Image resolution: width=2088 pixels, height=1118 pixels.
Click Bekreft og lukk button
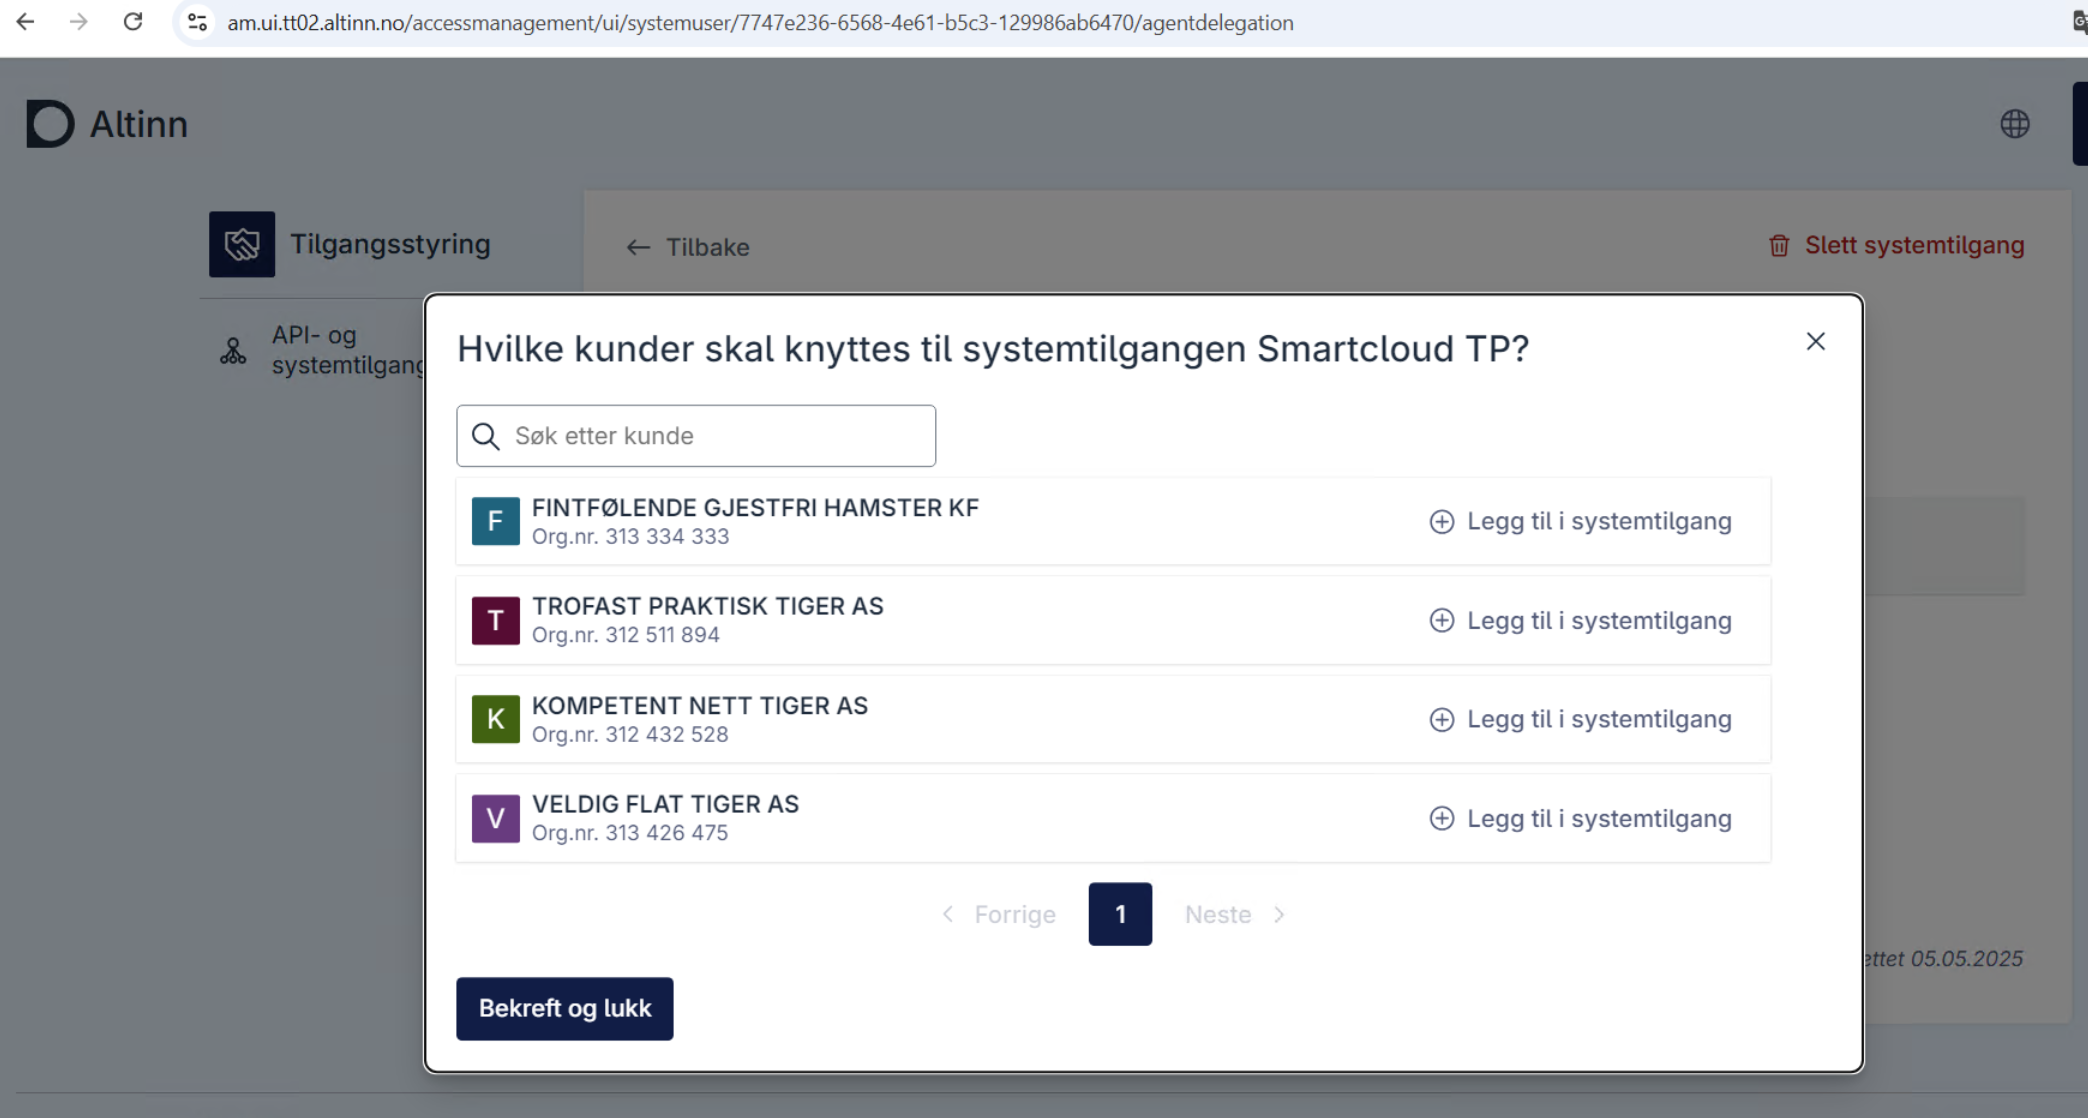pos(565,1008)
